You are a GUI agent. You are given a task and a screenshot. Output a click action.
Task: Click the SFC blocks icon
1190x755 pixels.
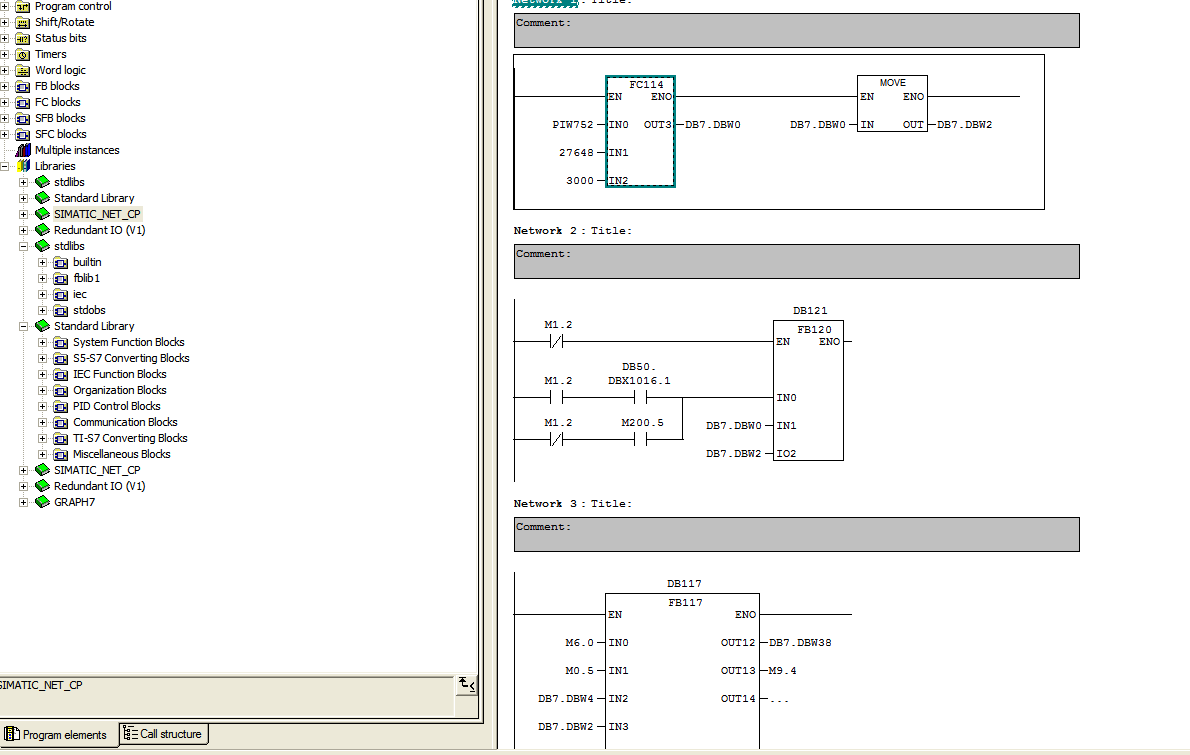(23, 134)
